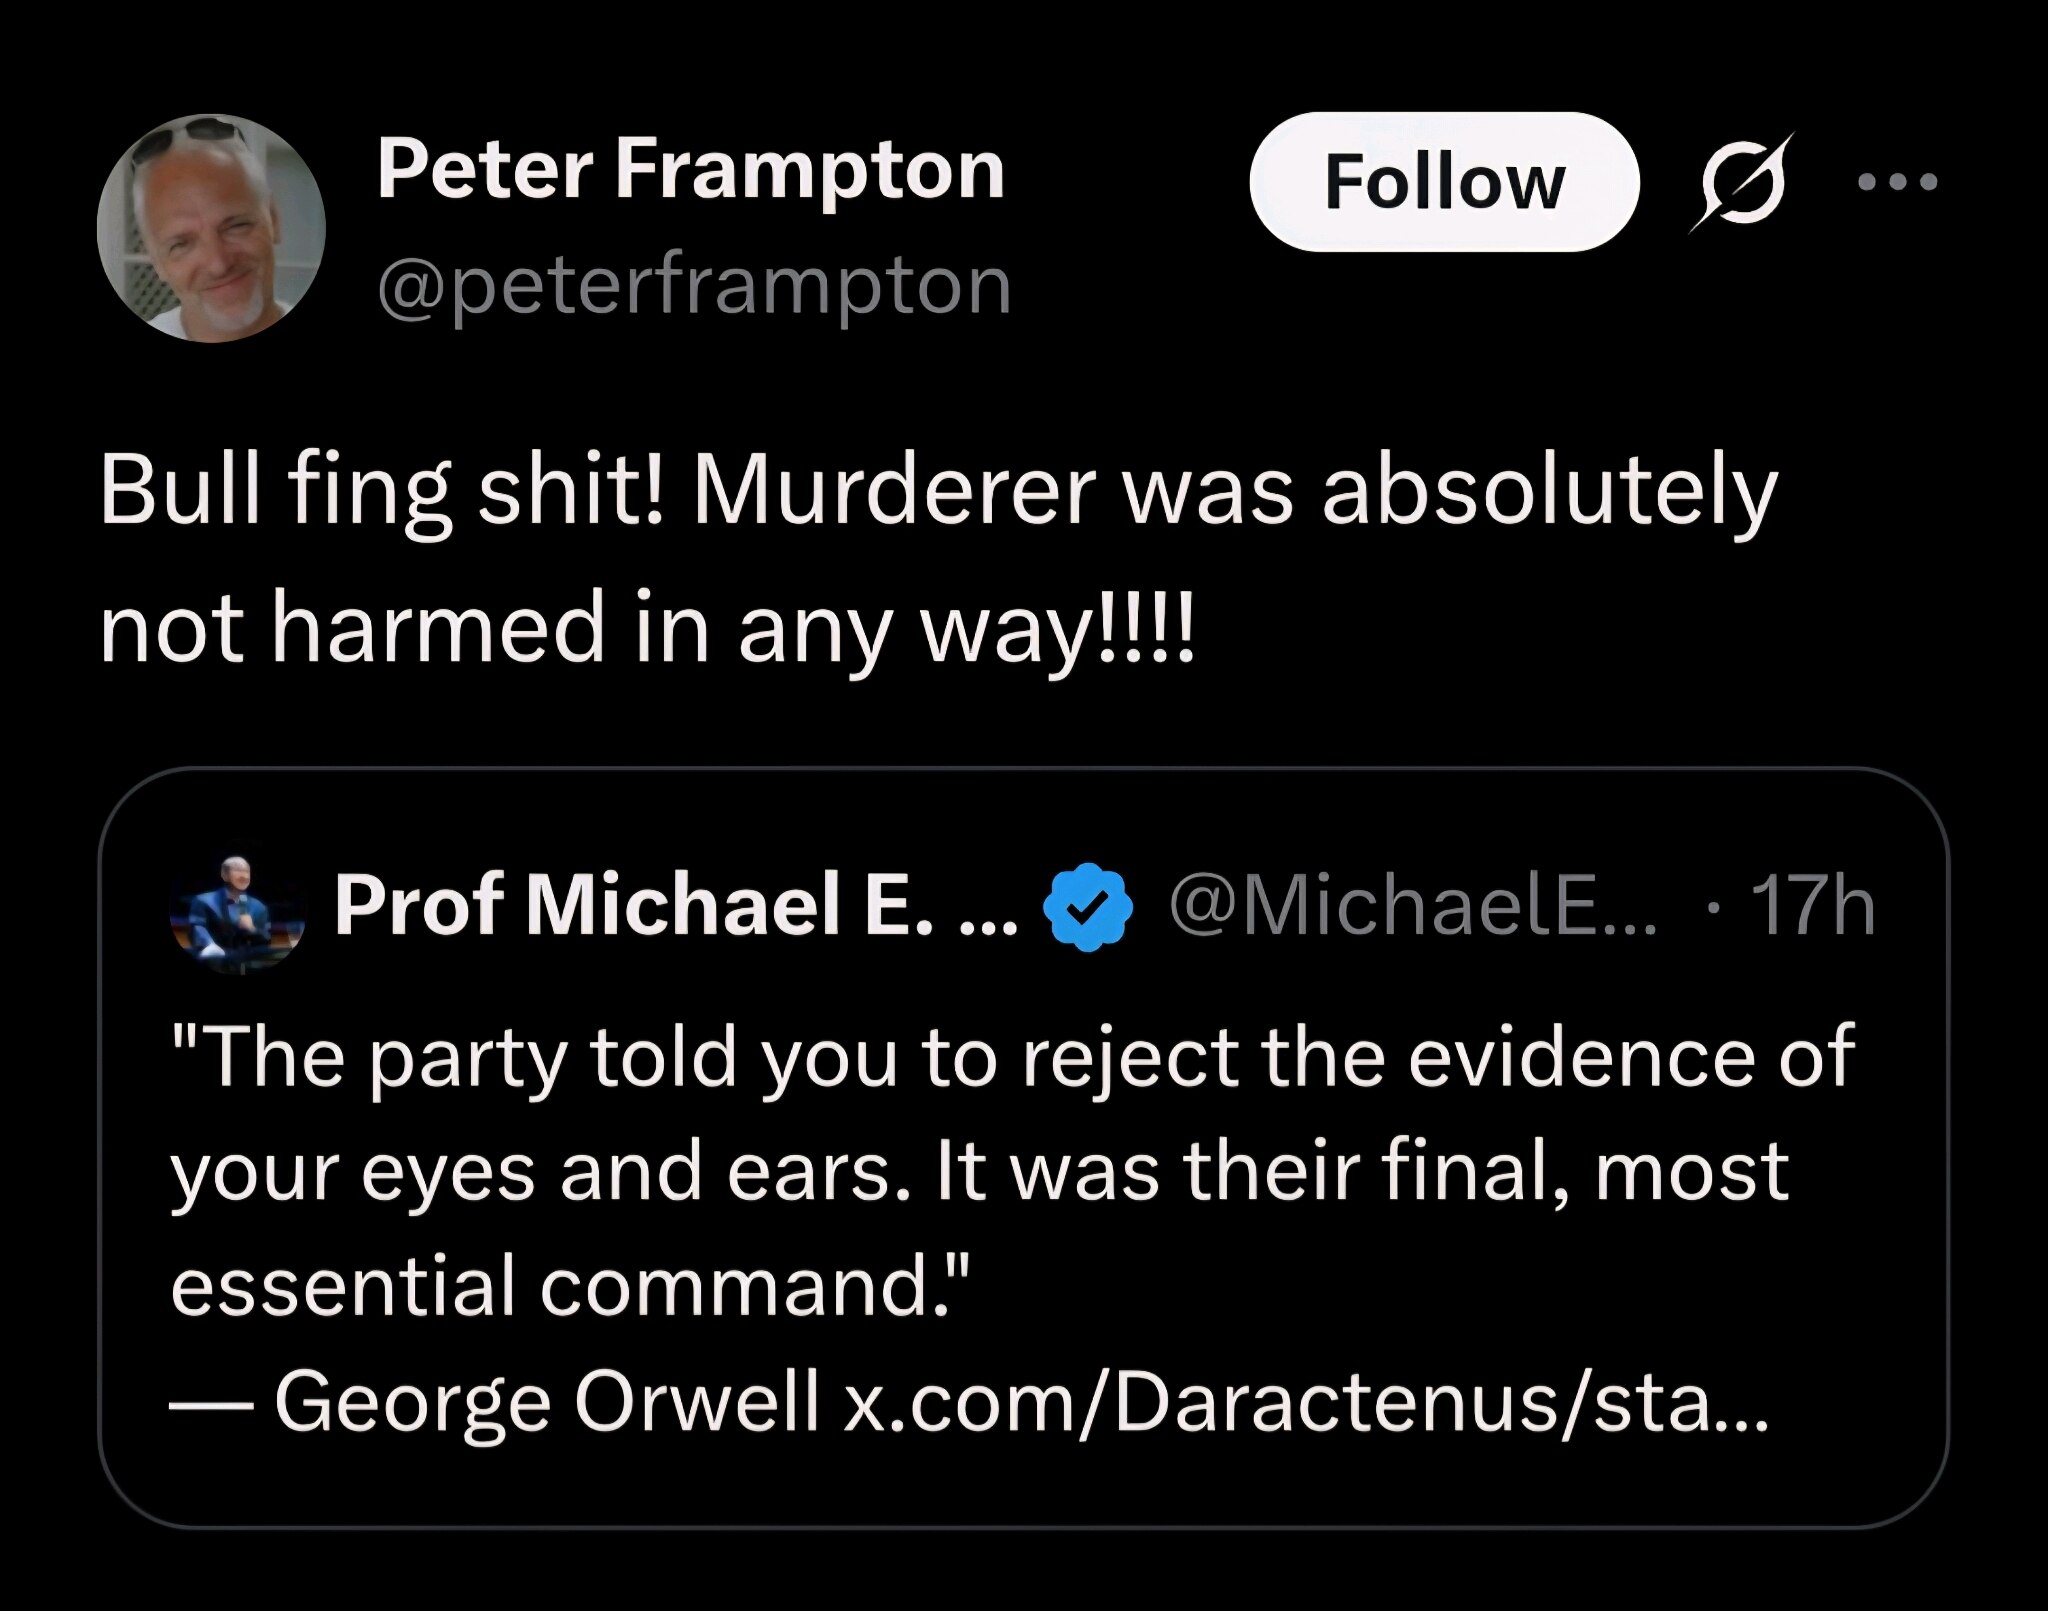The width and height of the screenshot is (2048, 1611).
Task: Open Peter Frampton's profile picture
Action: (211, 228)
